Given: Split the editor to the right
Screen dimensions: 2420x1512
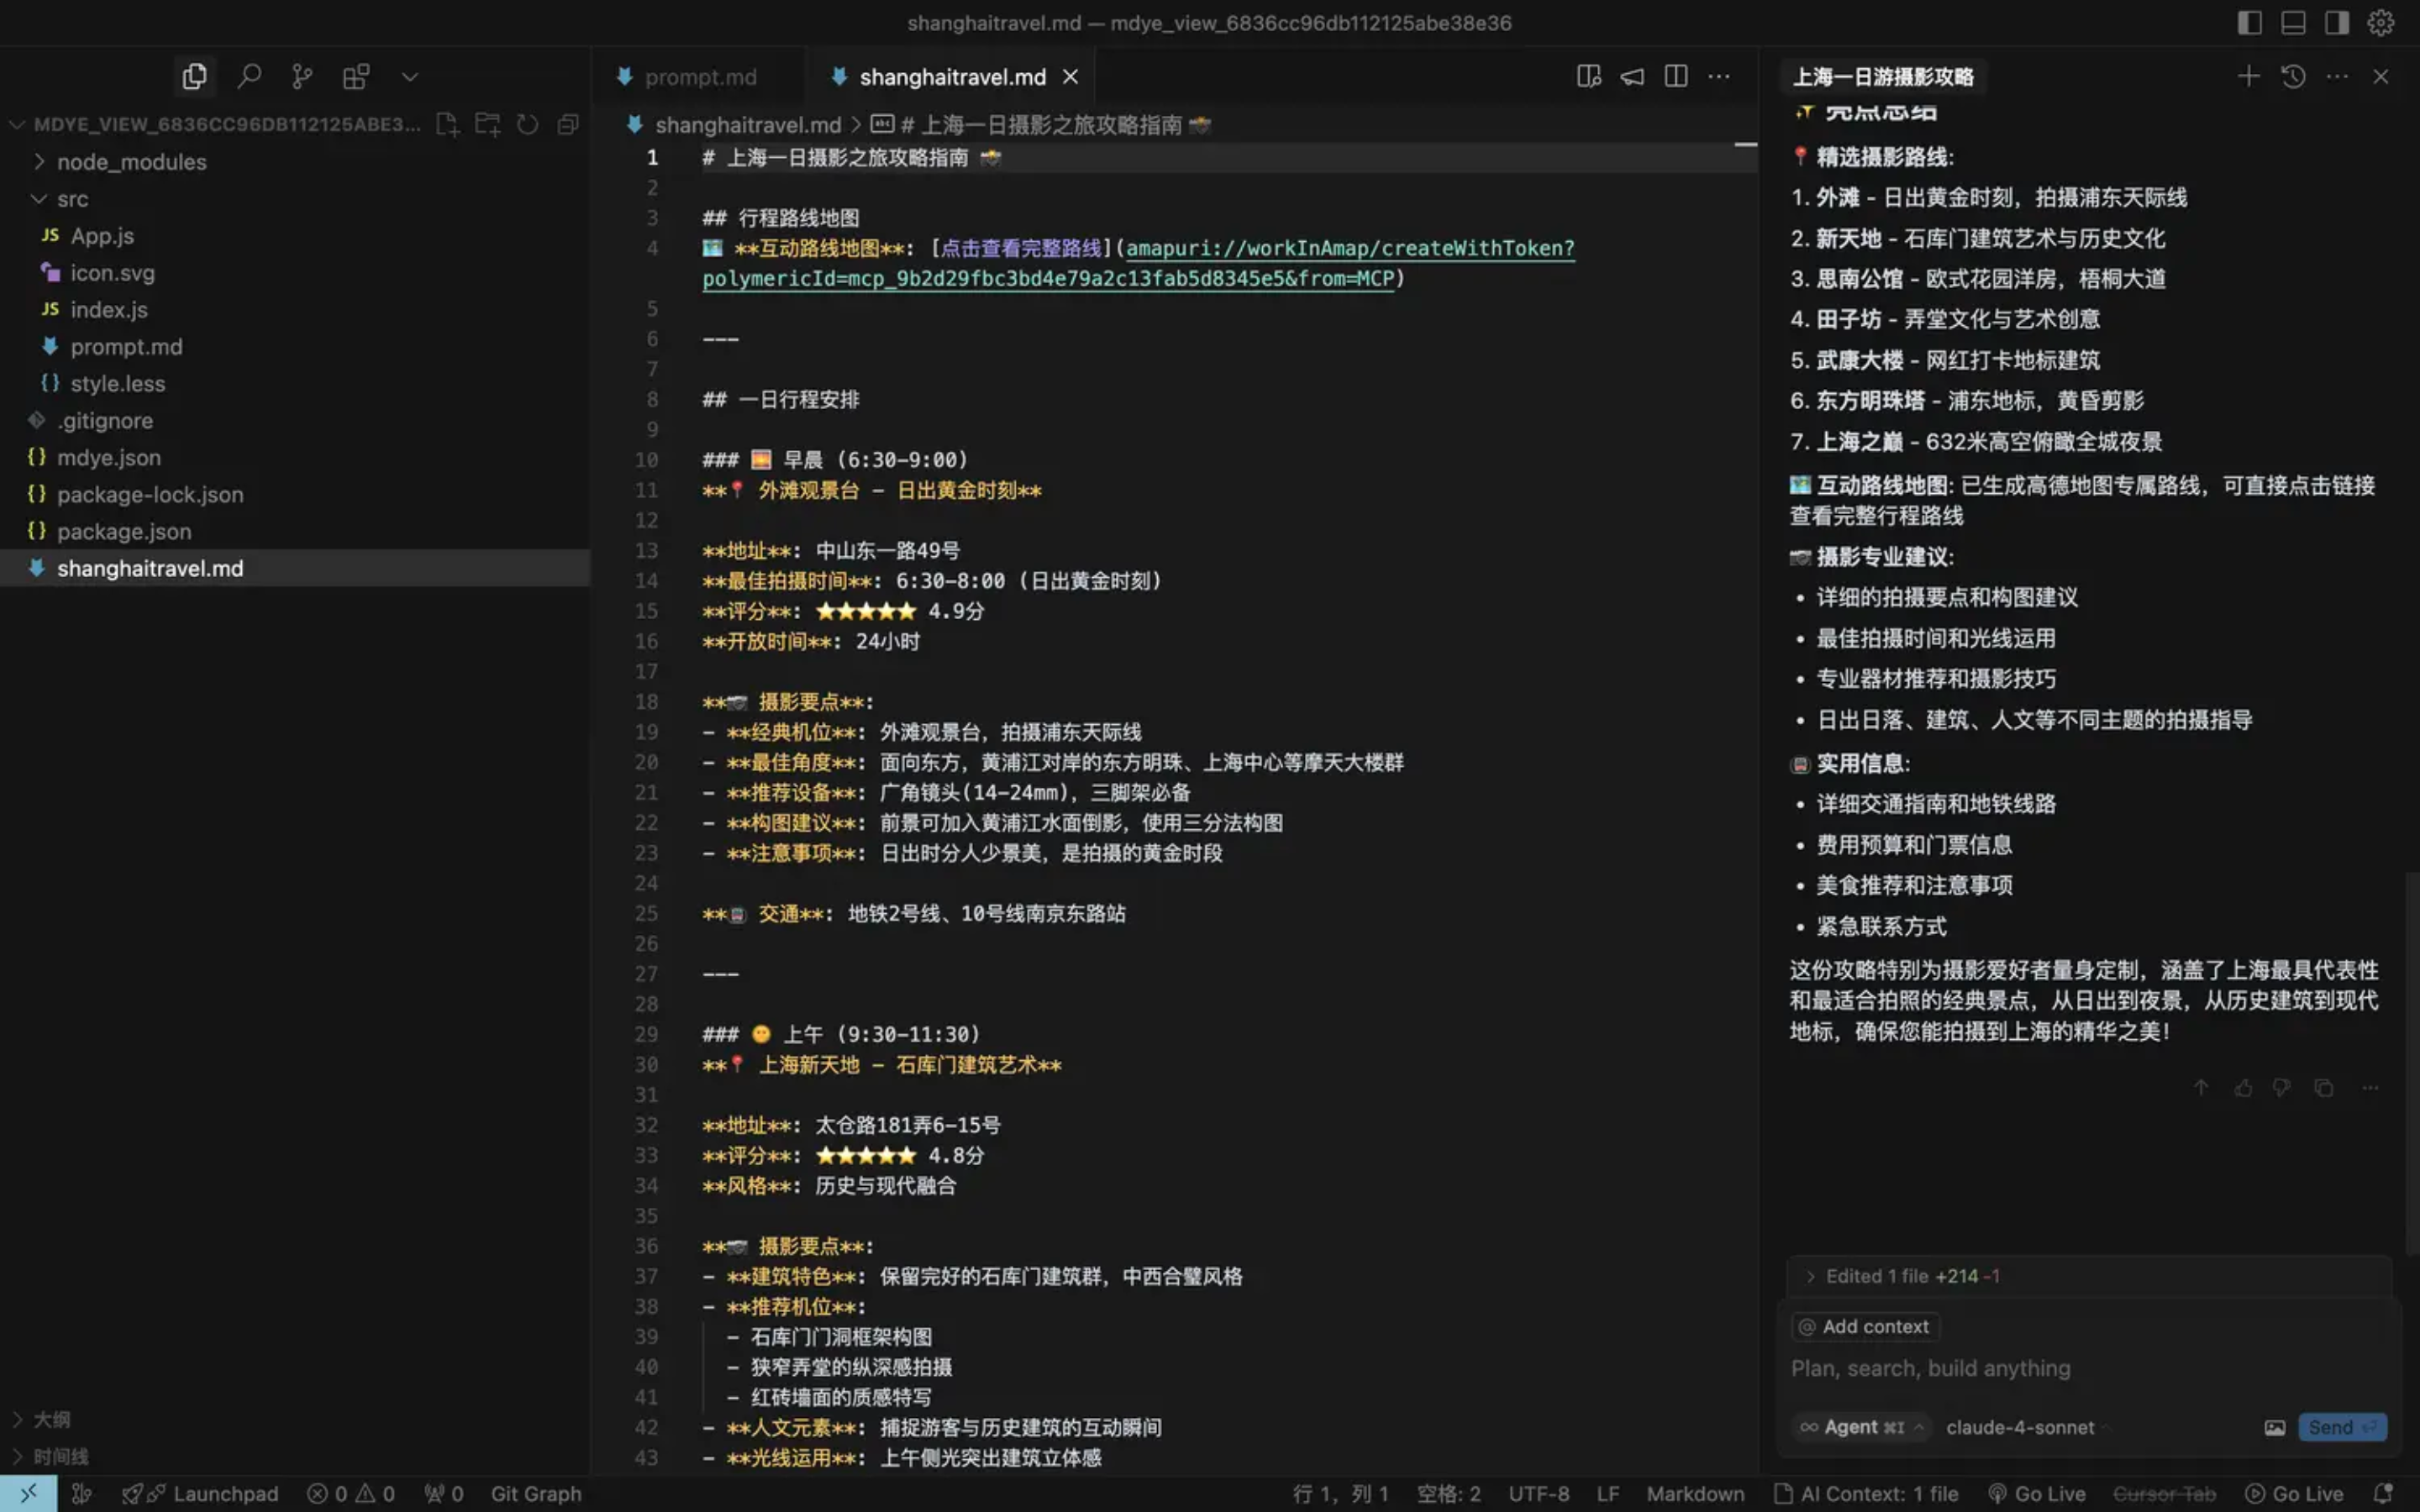Looking at the screenshot, I should tap(1676, 76).
